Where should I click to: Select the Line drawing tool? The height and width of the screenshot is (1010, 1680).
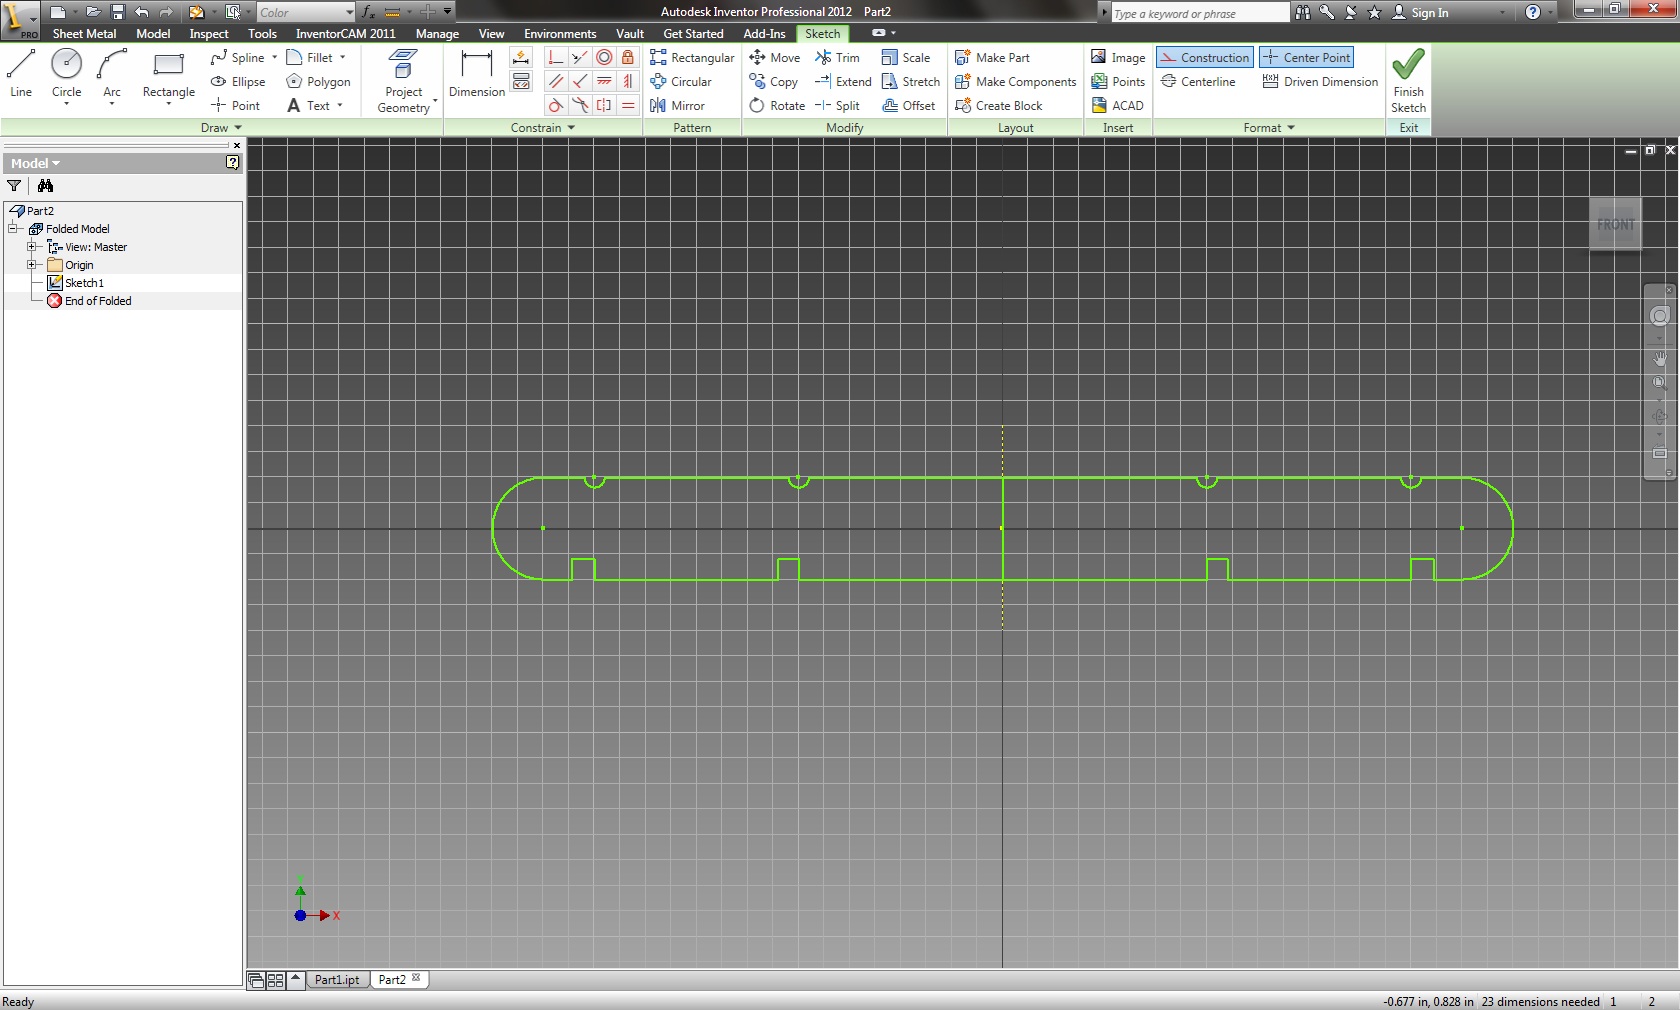21,74
